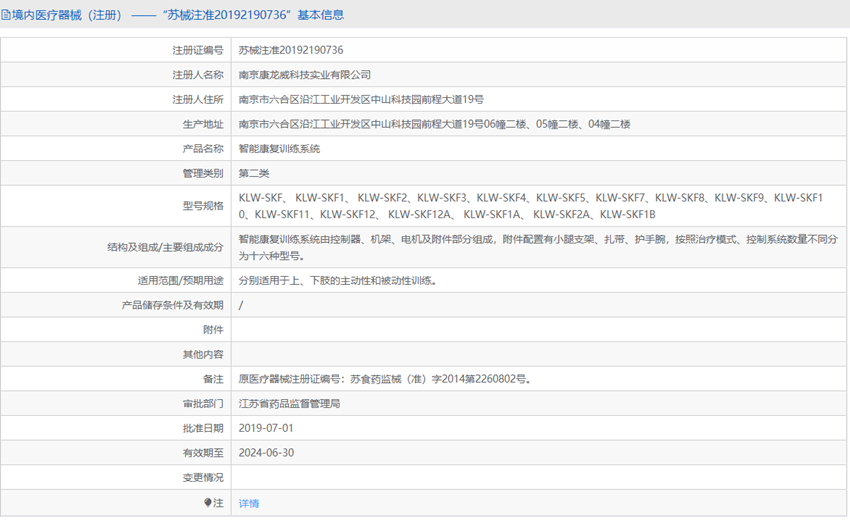Select the page title 境内医疗器械（注册）基本信息
Image resolution: width=850 pixels, height=520 pixels.
177,15
